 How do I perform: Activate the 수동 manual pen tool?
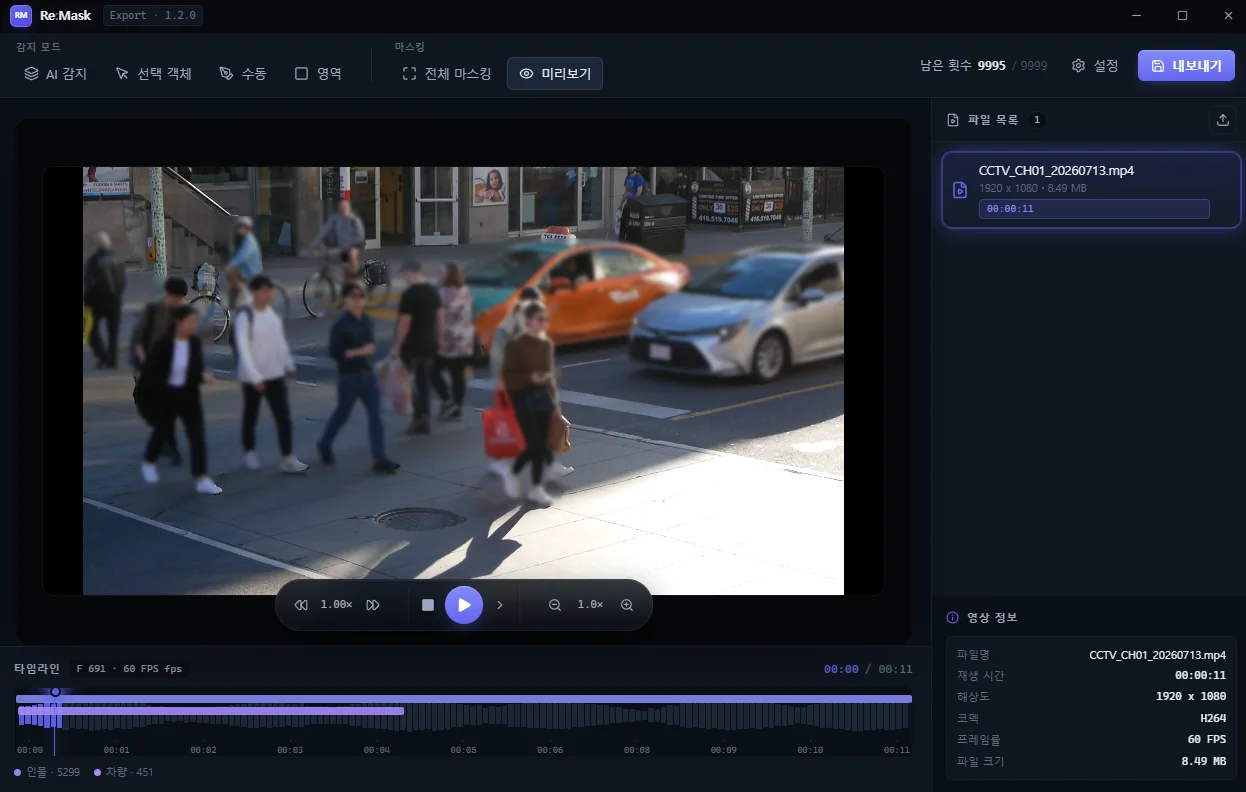pyautogui.click(x=243, y=74)
